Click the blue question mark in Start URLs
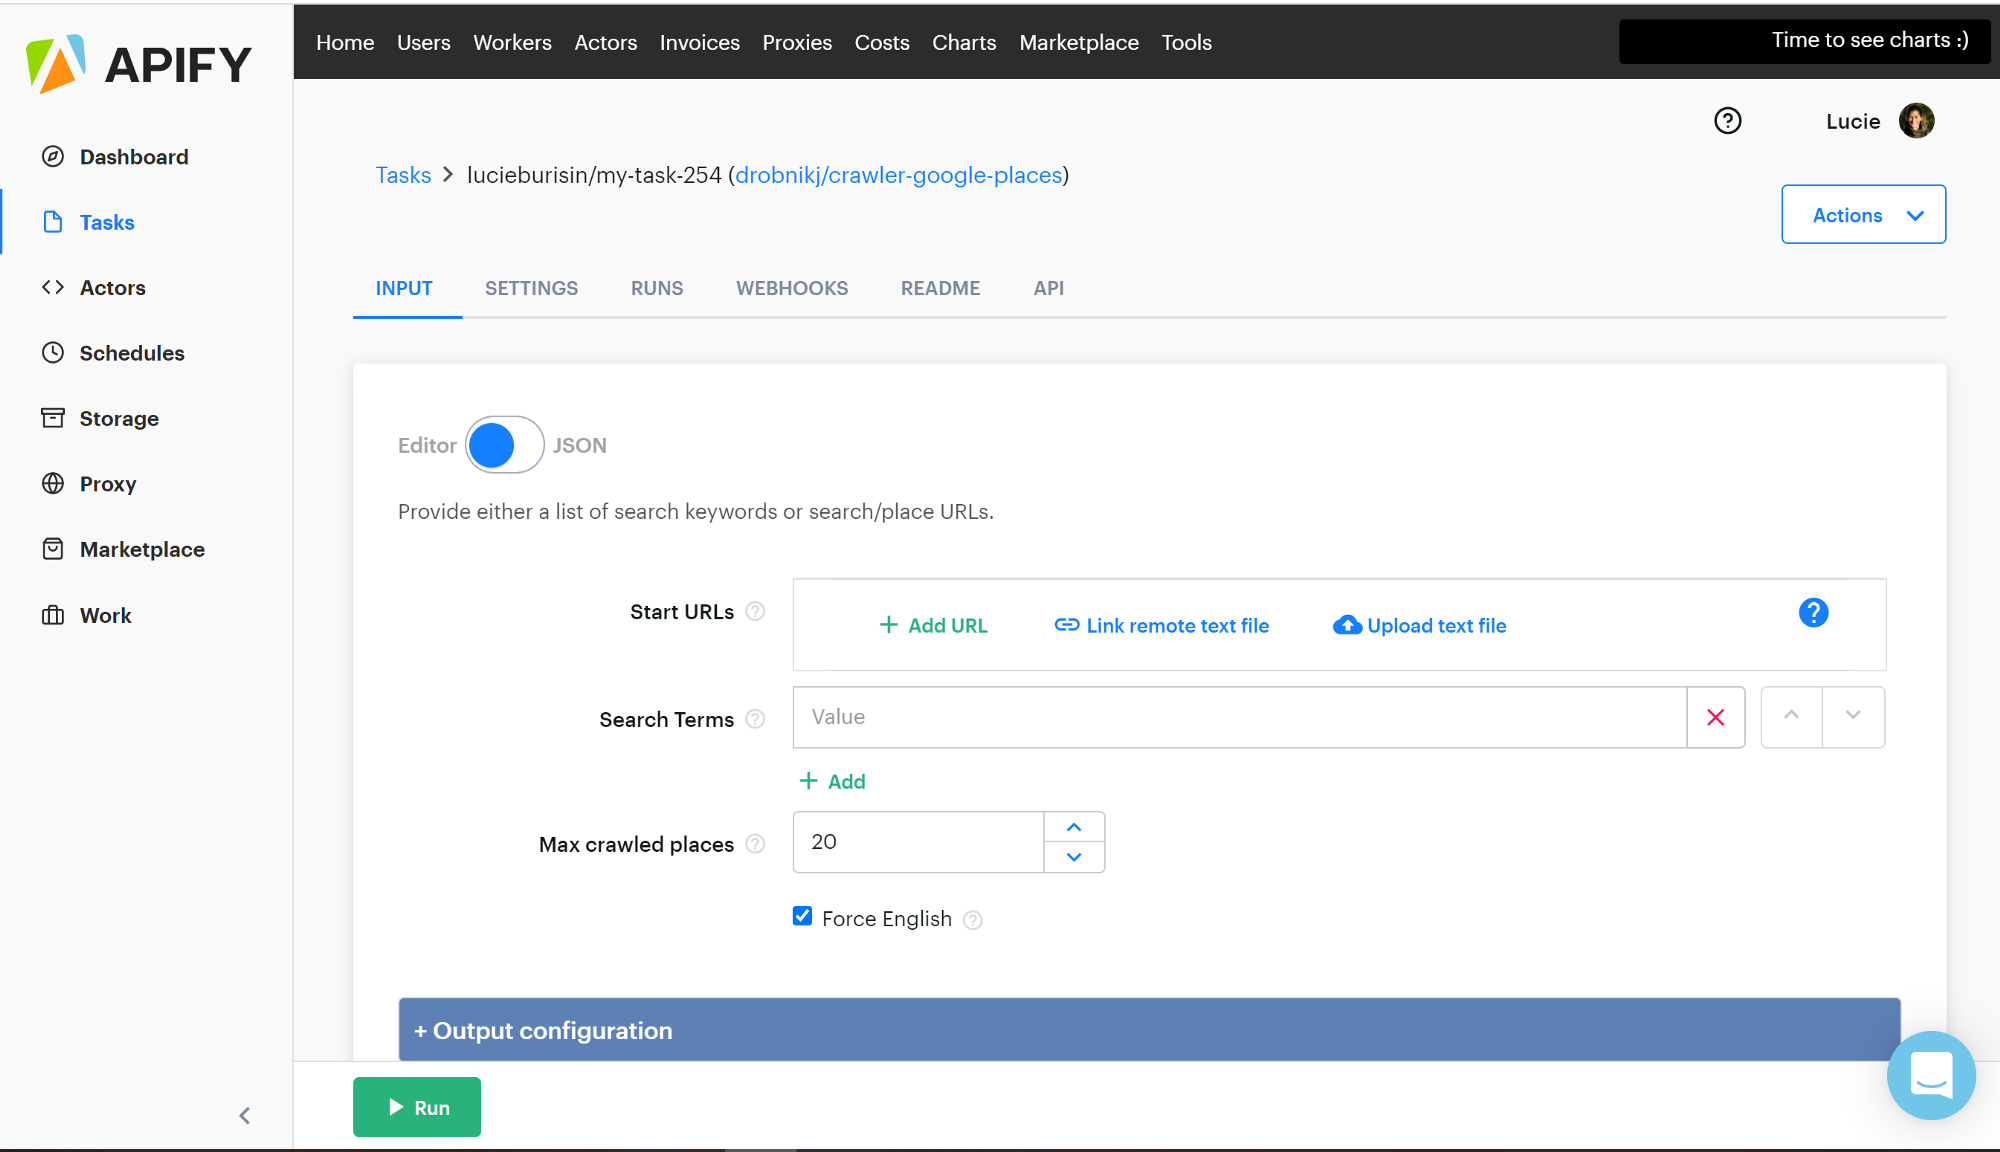Screen dimensions: 2000x1152 [1813, 612]
